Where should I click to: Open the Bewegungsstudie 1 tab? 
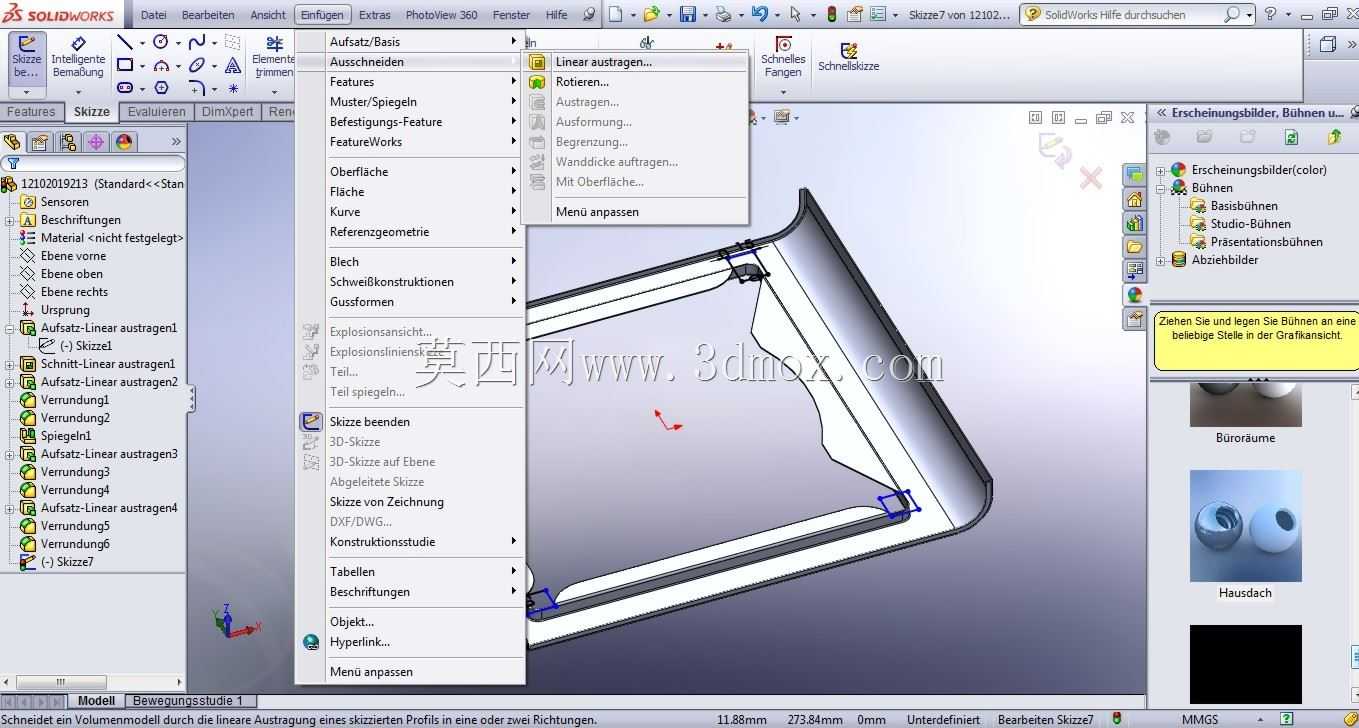(x=189, y=701)
